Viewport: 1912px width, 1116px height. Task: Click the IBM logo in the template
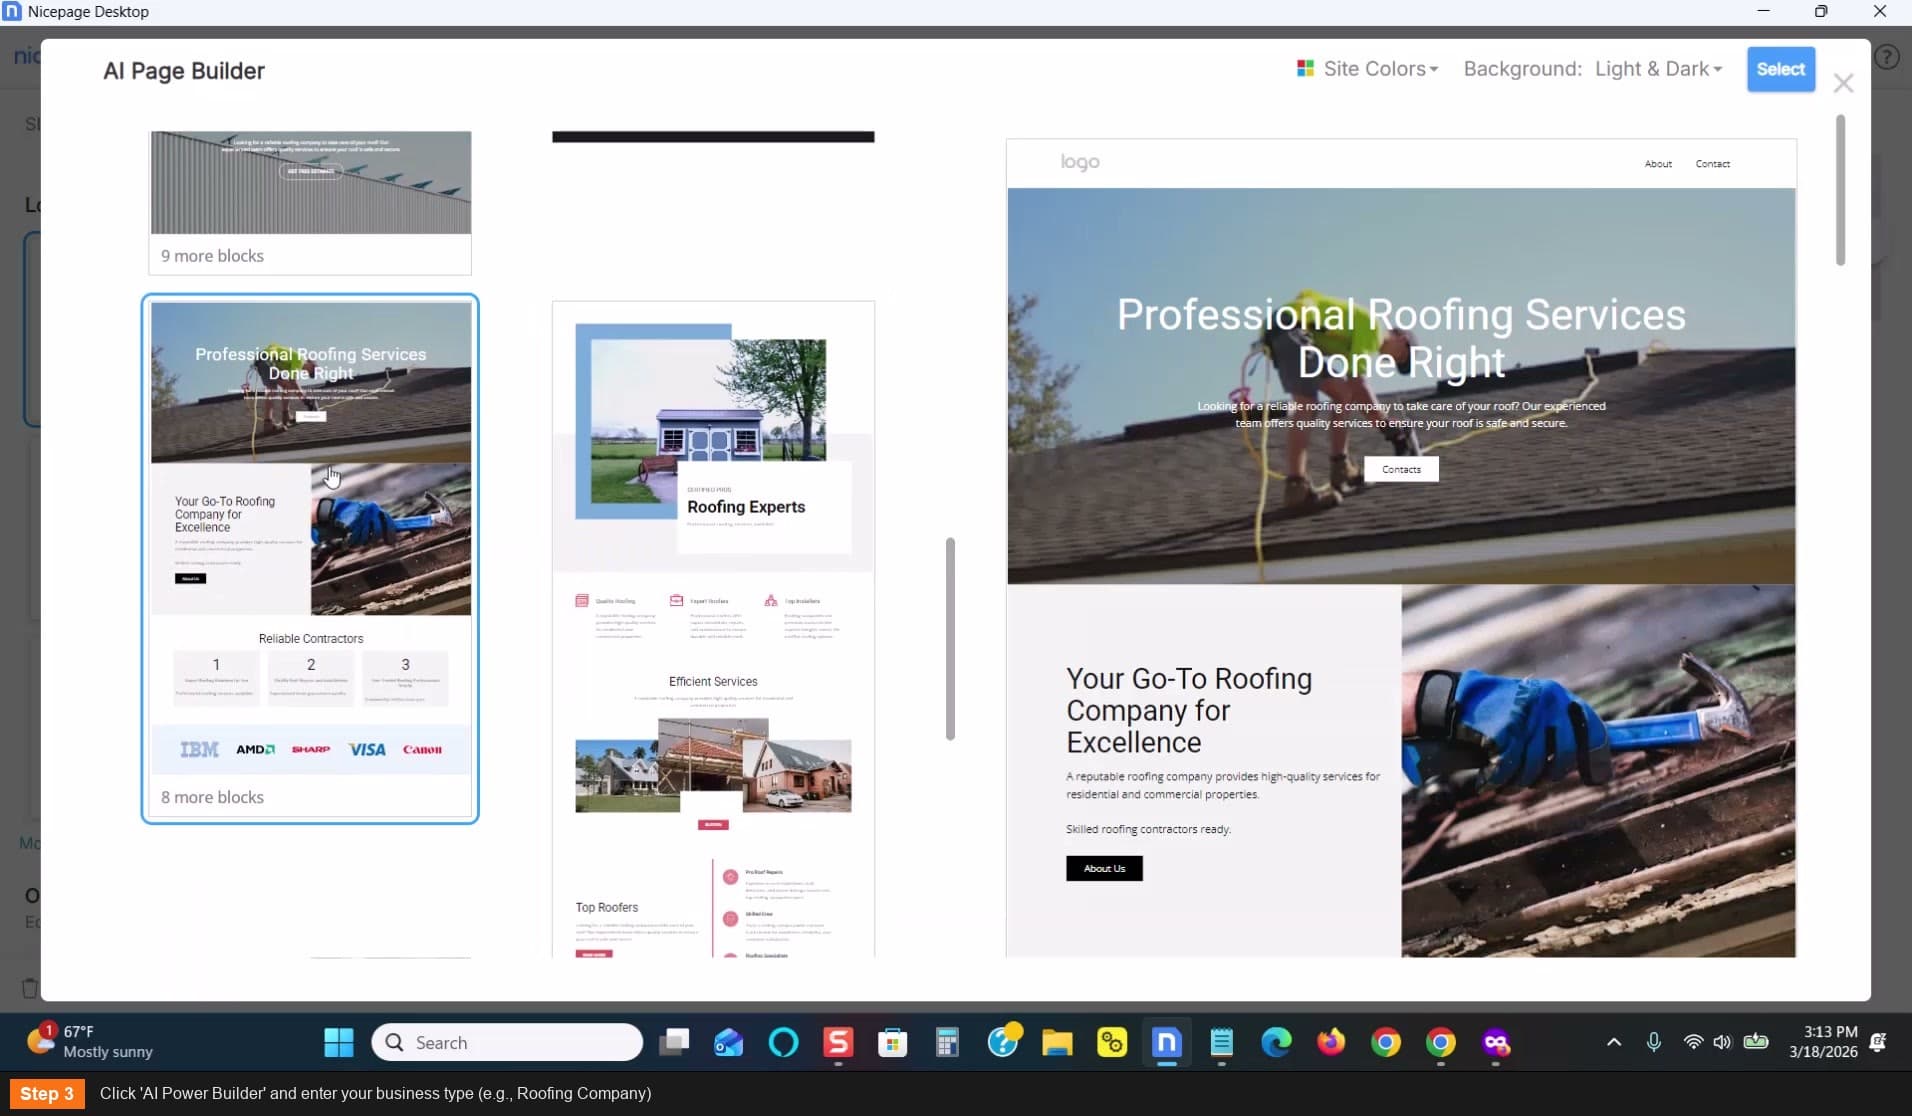click(x=199, y=749)
